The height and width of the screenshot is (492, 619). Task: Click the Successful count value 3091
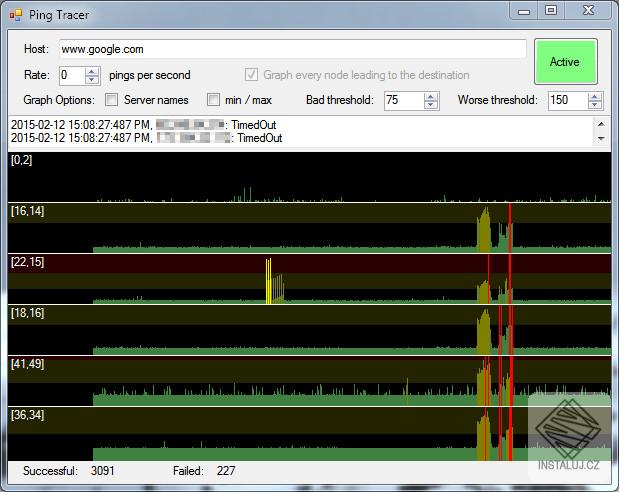[103, 471]
